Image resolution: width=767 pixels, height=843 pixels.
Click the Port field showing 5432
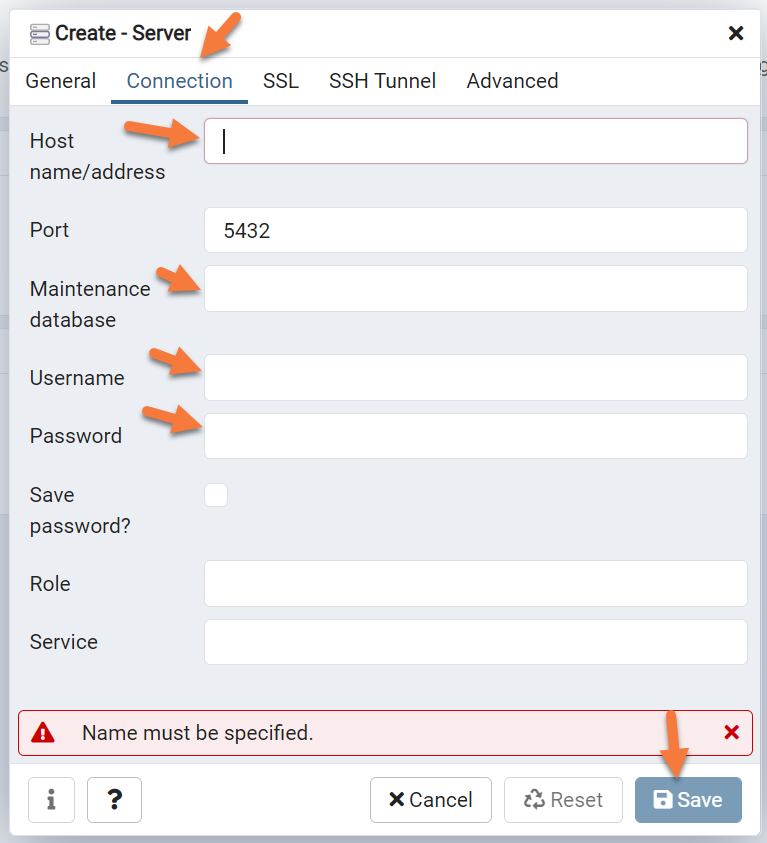(x=476, y=230)
